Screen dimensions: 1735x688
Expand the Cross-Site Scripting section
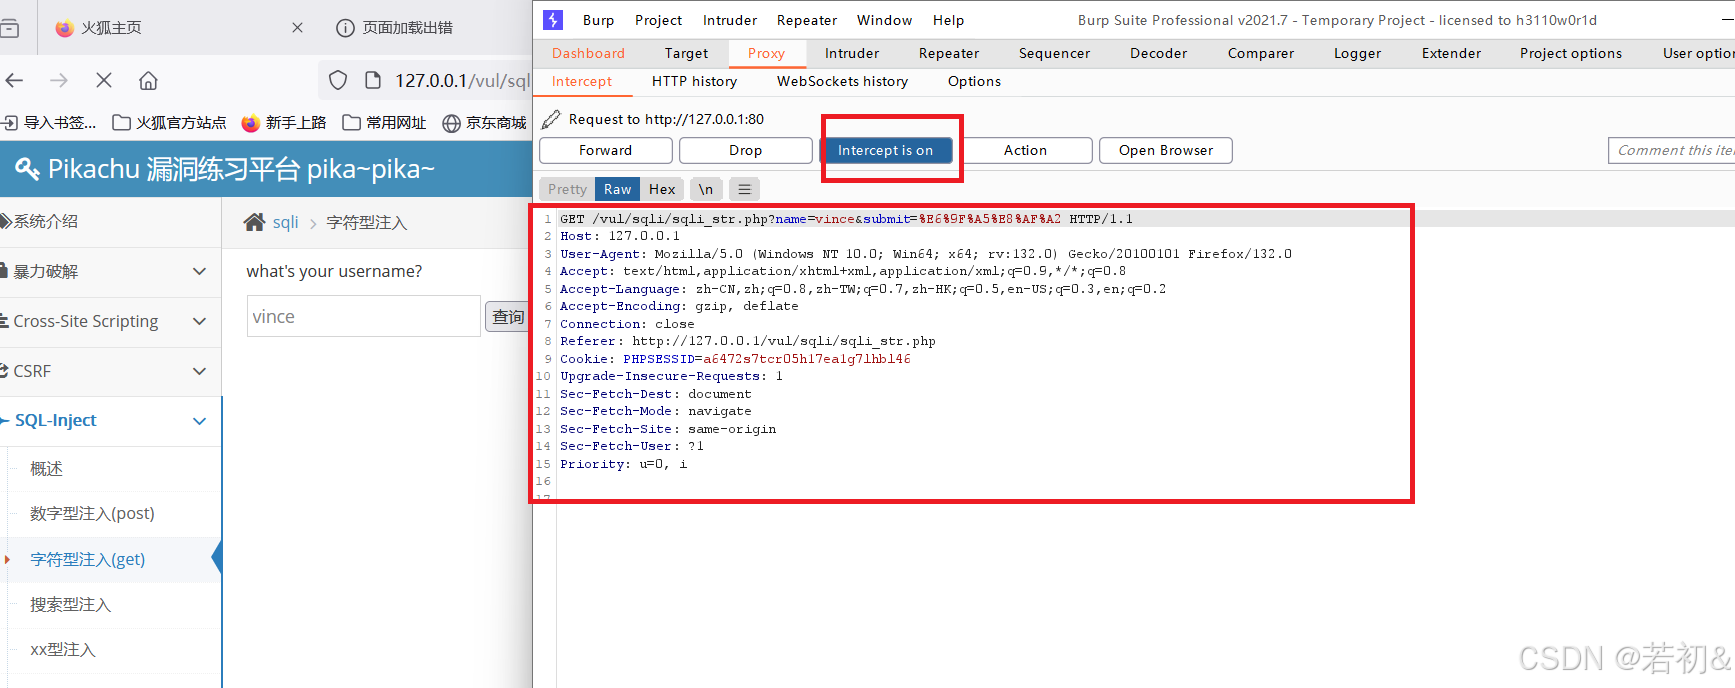click(x=110, y=321)
